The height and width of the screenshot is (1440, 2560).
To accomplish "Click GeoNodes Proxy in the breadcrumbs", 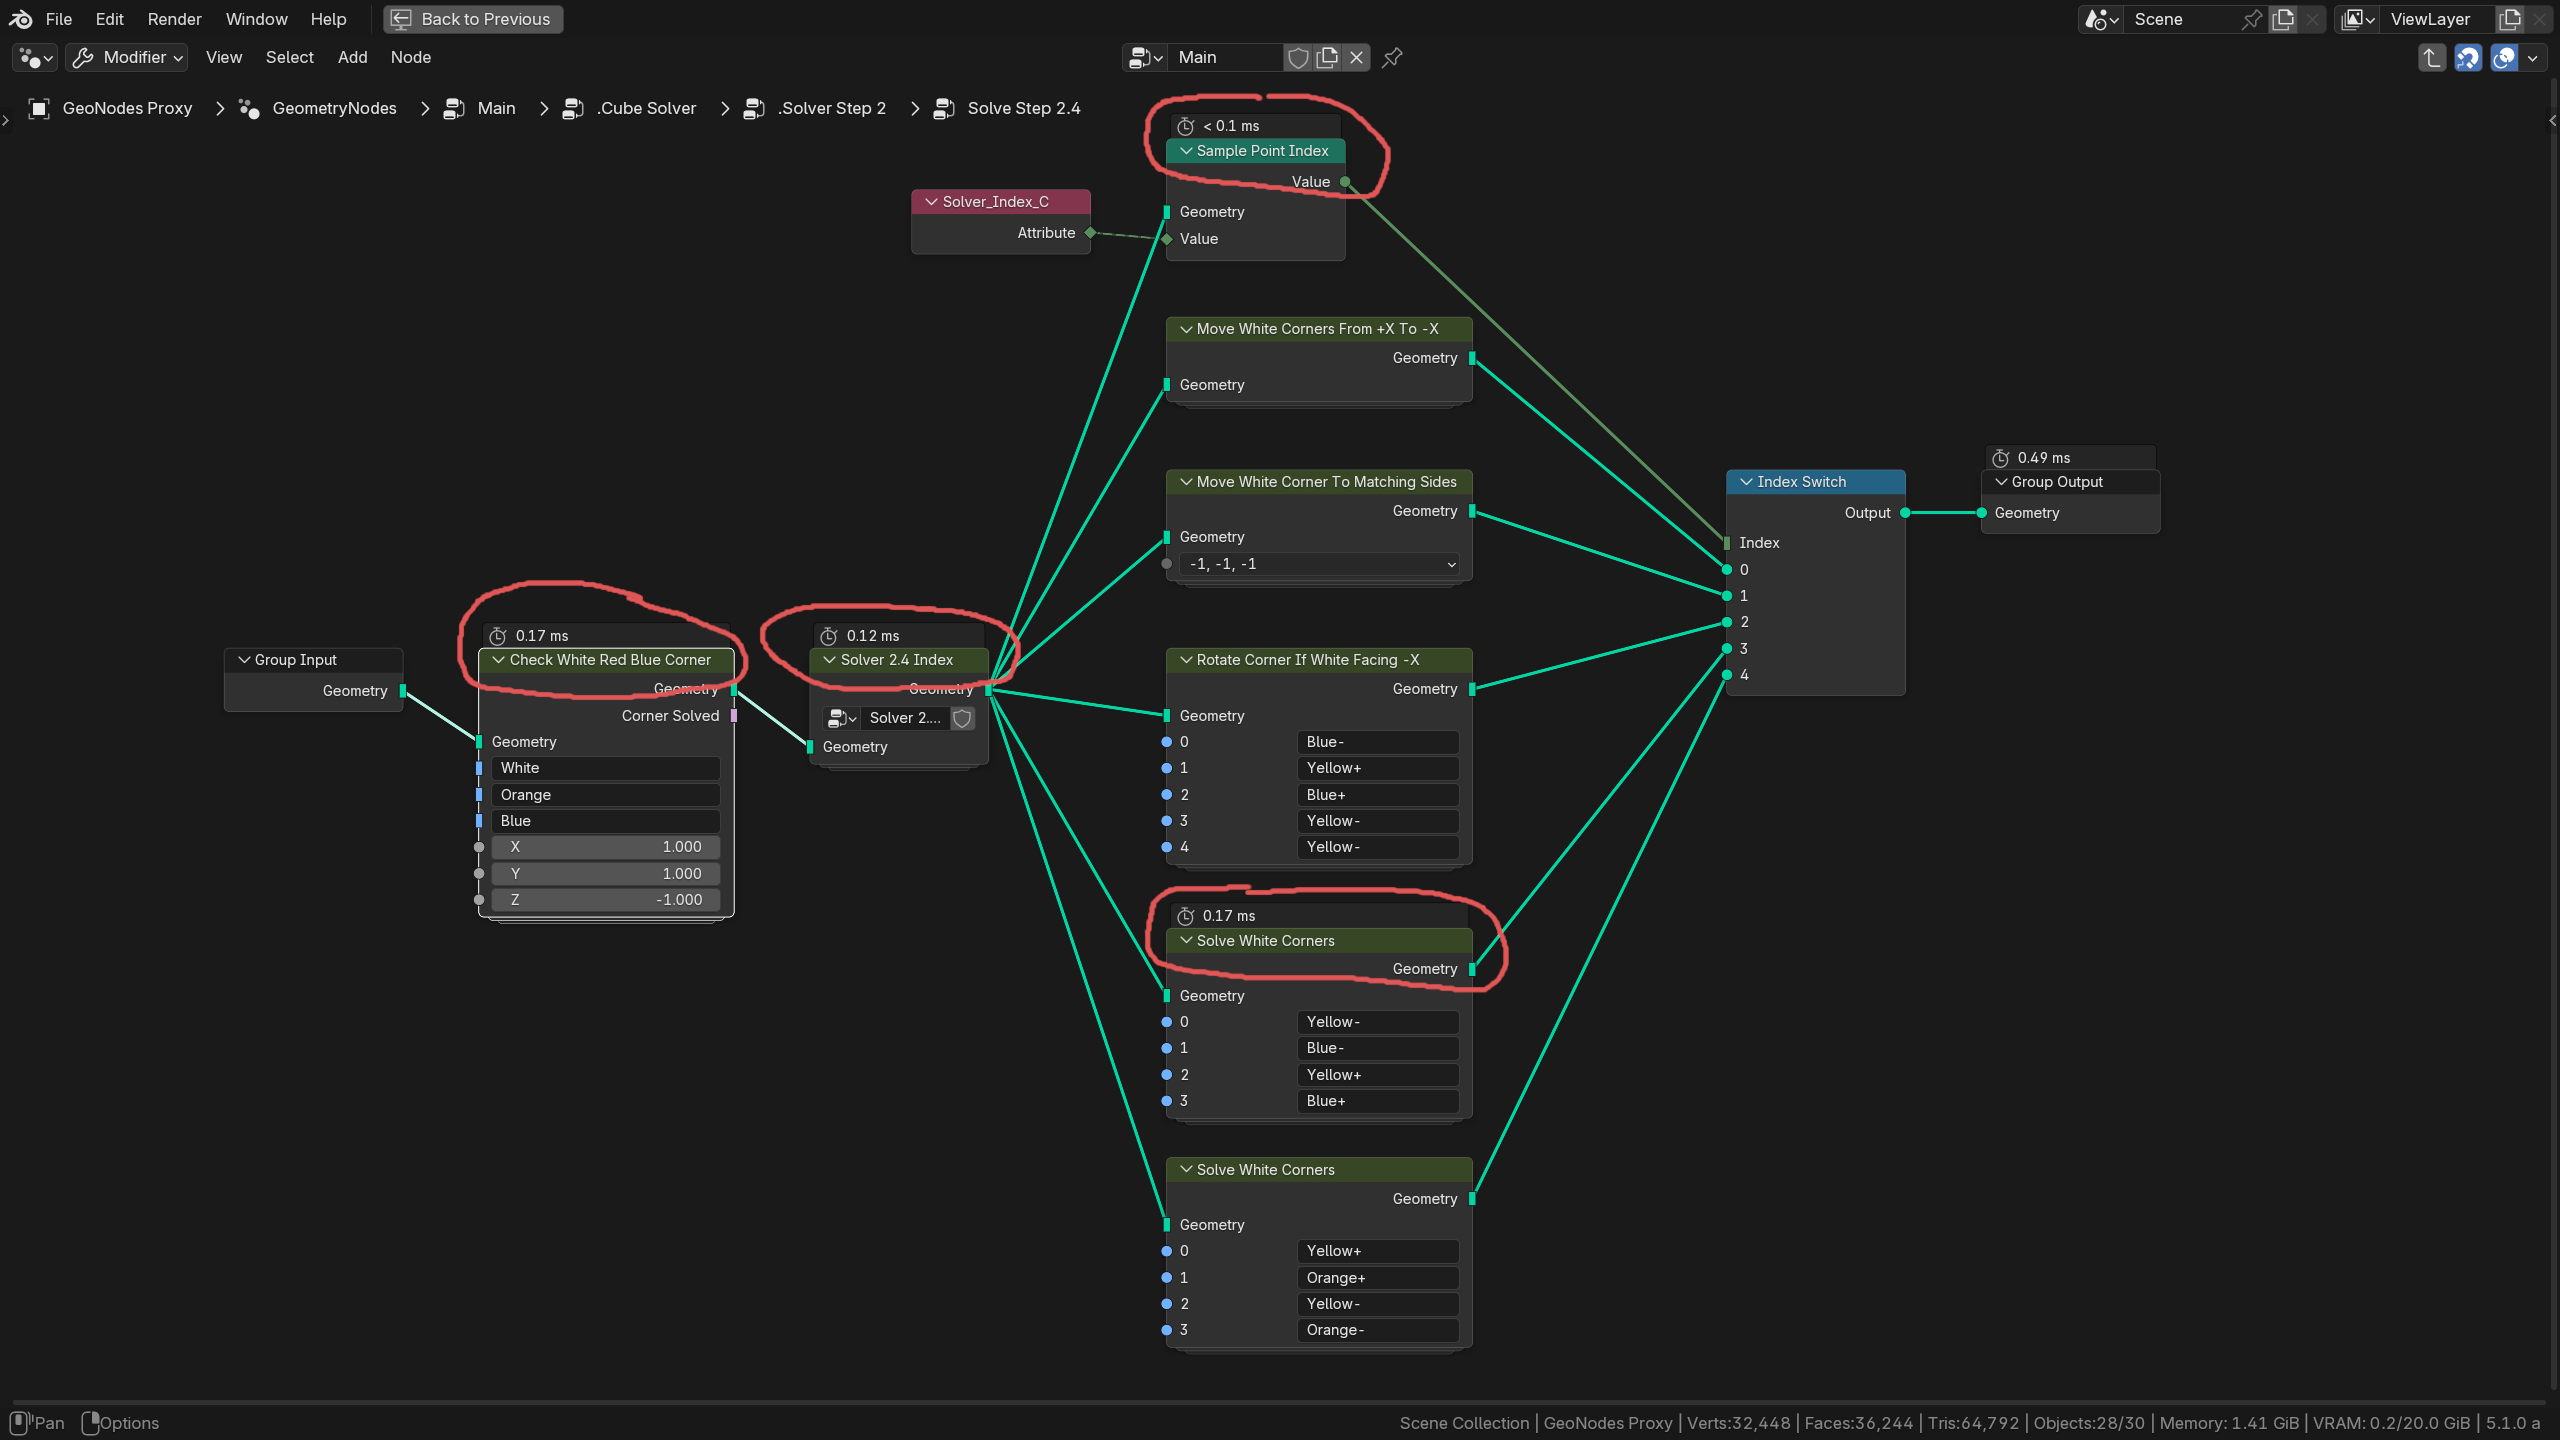I will pos(127,108).
